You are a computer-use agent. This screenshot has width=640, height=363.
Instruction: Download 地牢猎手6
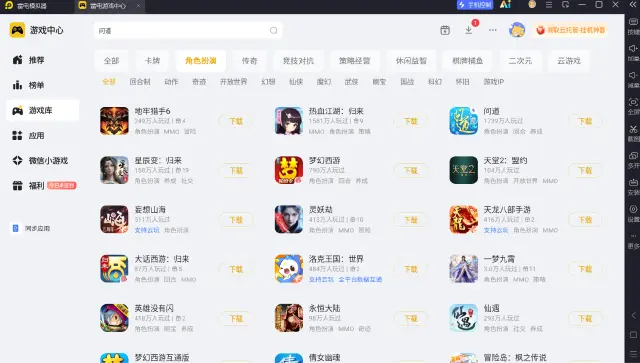[x=236, y=121]
